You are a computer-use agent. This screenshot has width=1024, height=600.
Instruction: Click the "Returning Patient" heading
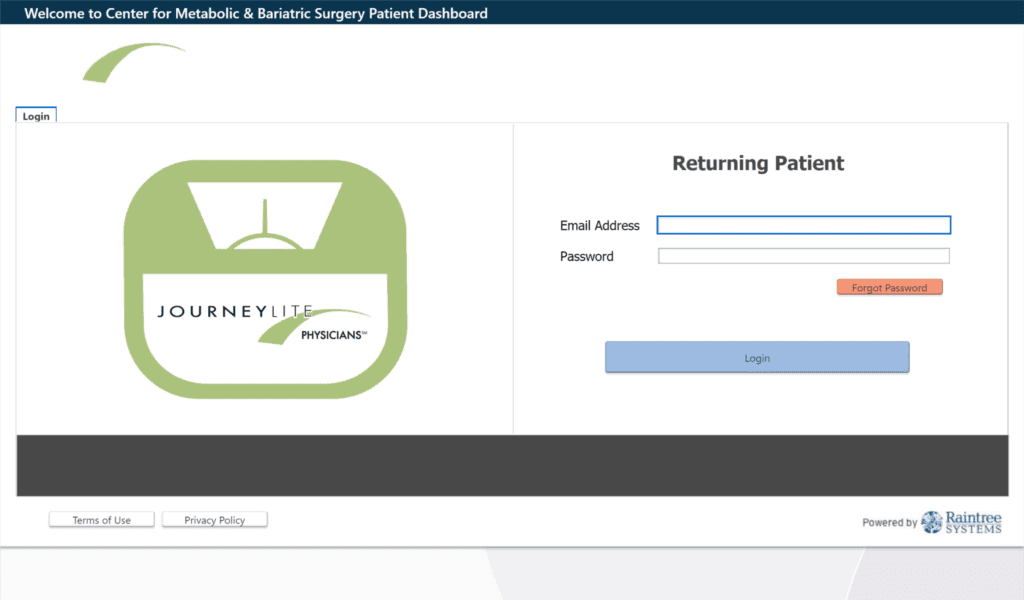point(758,163)
